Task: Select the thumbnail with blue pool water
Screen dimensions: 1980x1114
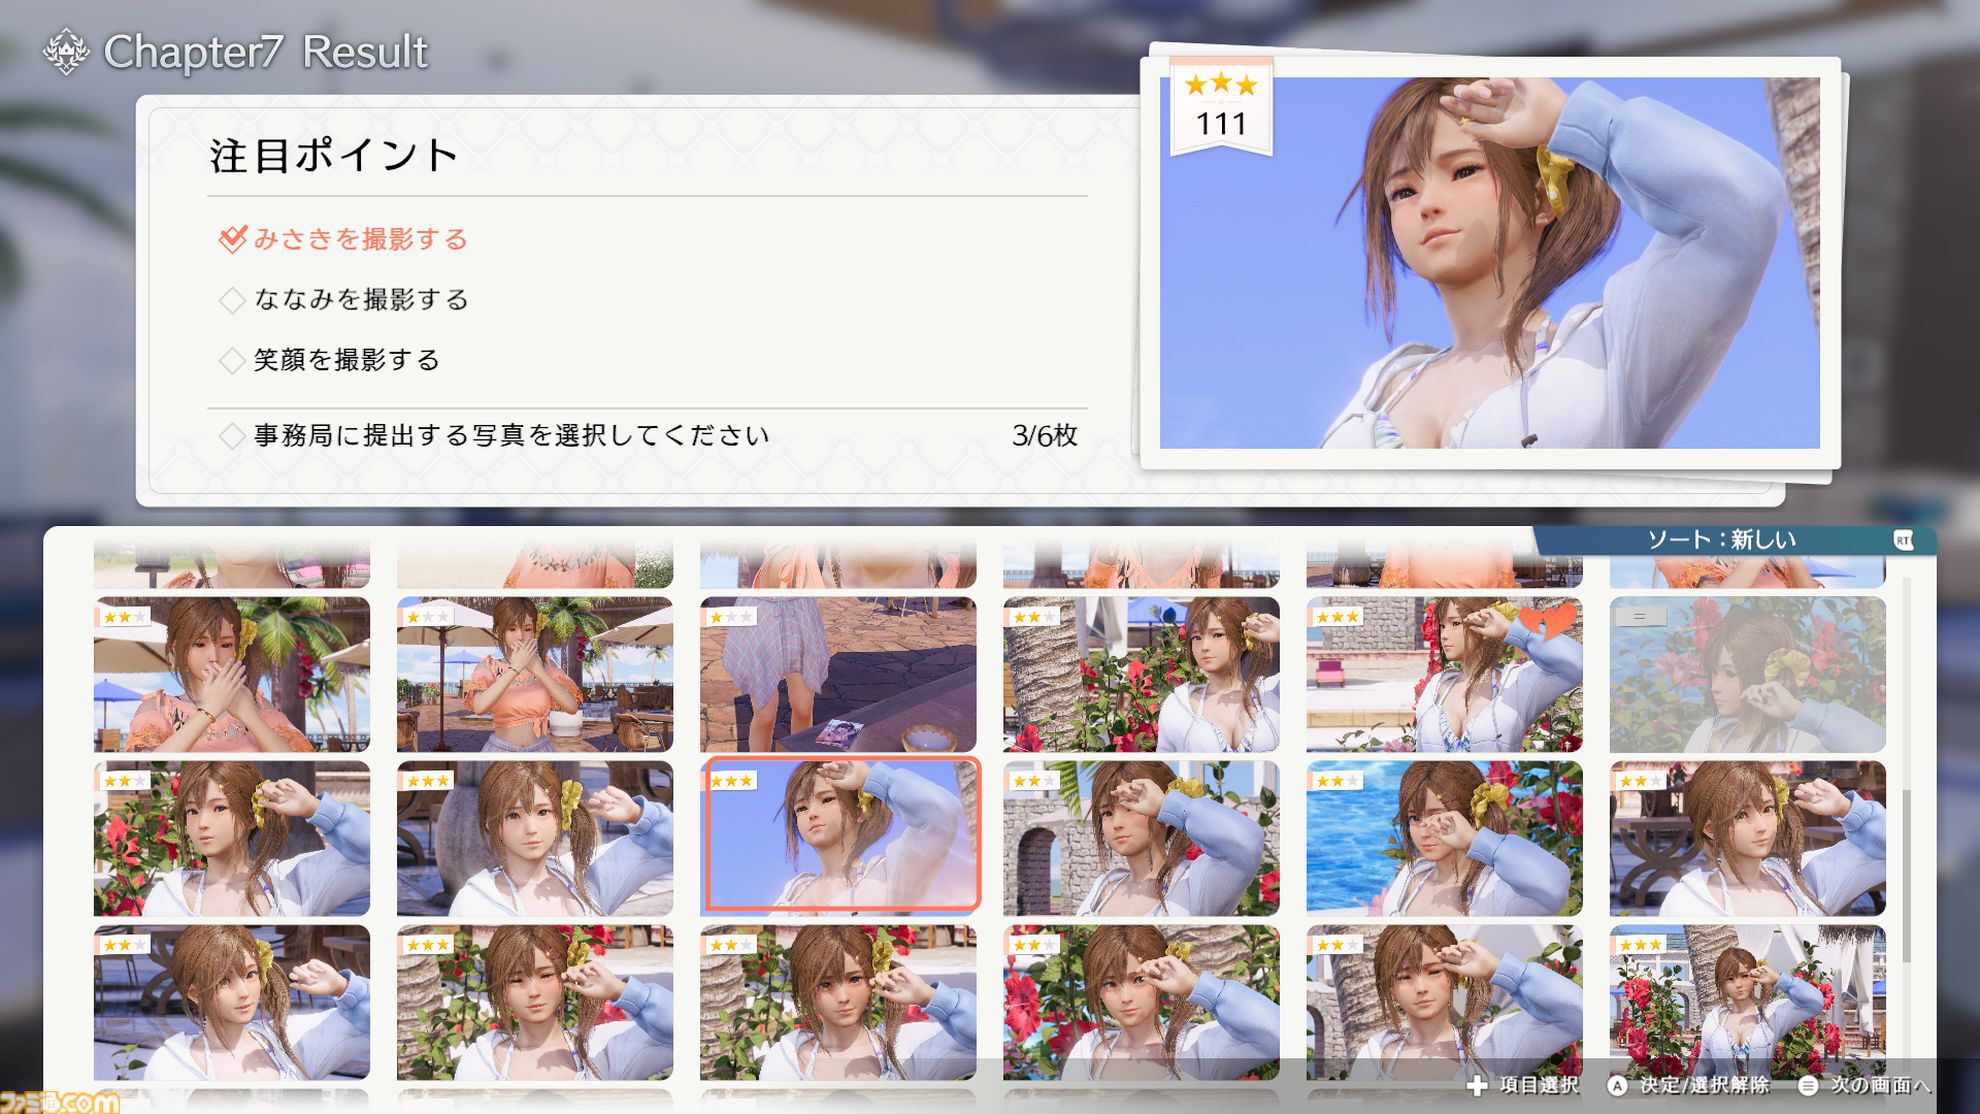Action: [x=1444, y=839]
